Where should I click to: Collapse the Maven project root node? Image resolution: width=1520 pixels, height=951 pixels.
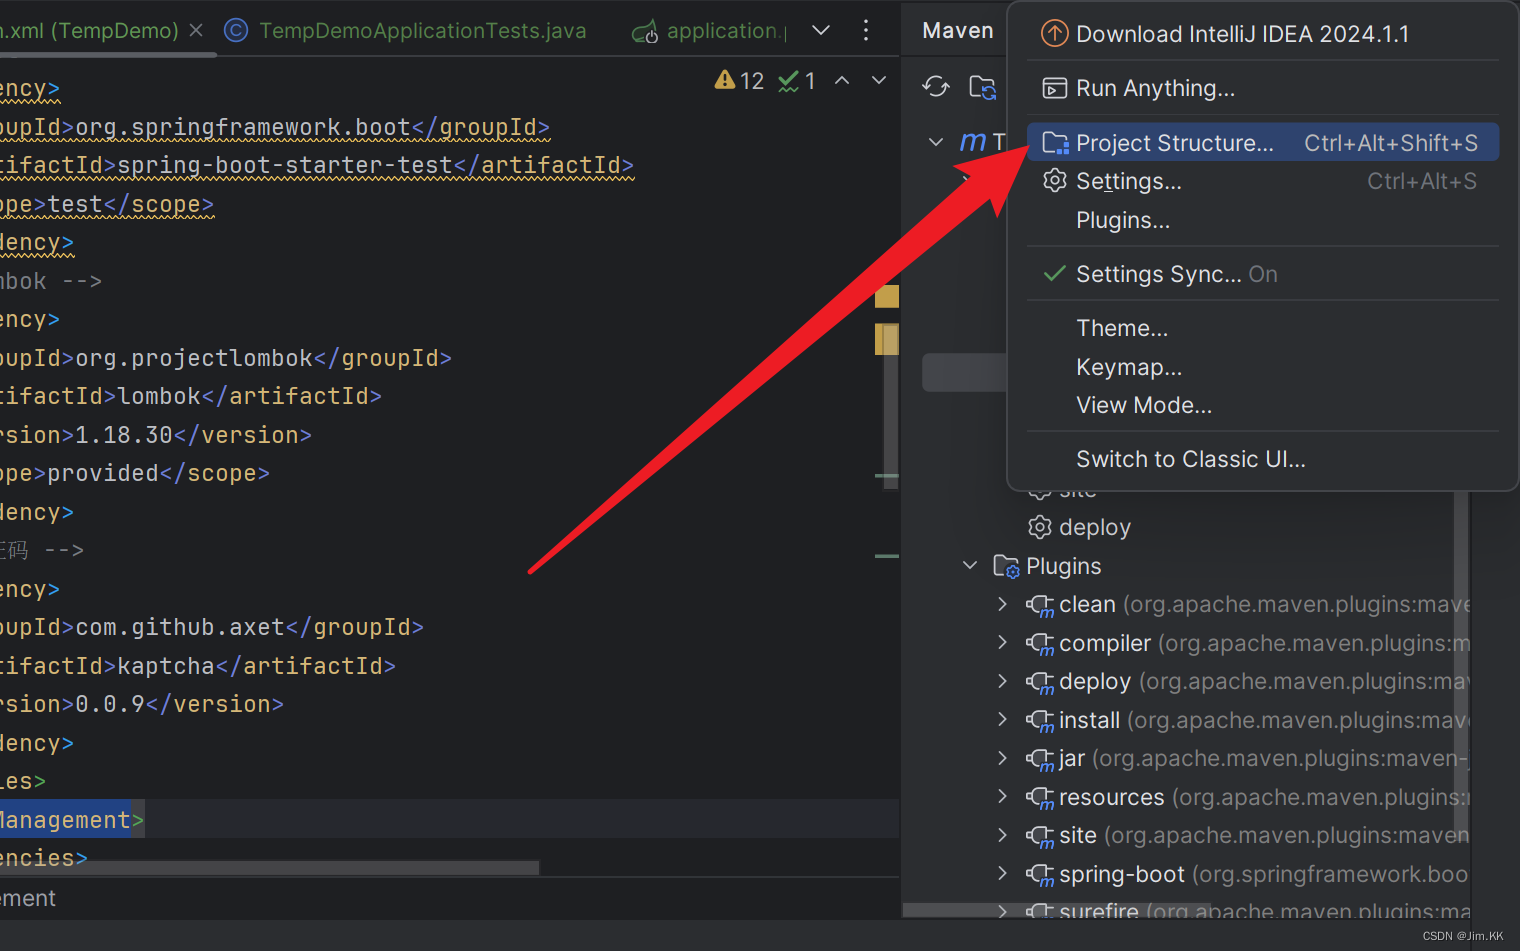click(x=936, y=142)
